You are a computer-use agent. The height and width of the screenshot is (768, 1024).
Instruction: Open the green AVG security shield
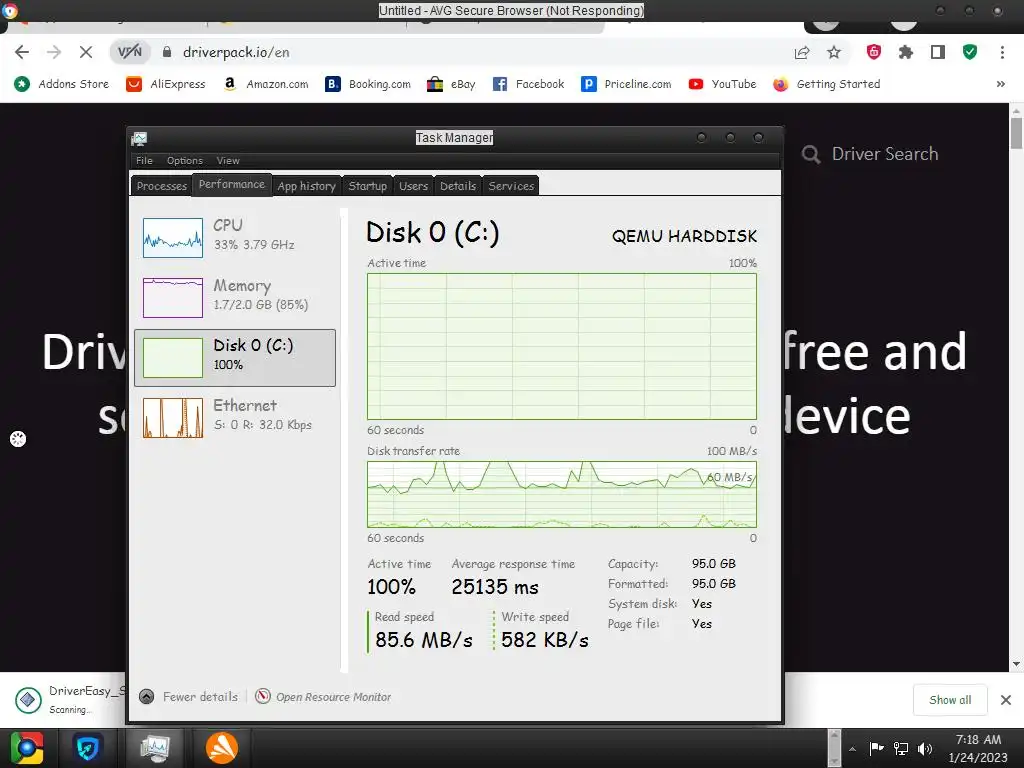tap(970, 52)
